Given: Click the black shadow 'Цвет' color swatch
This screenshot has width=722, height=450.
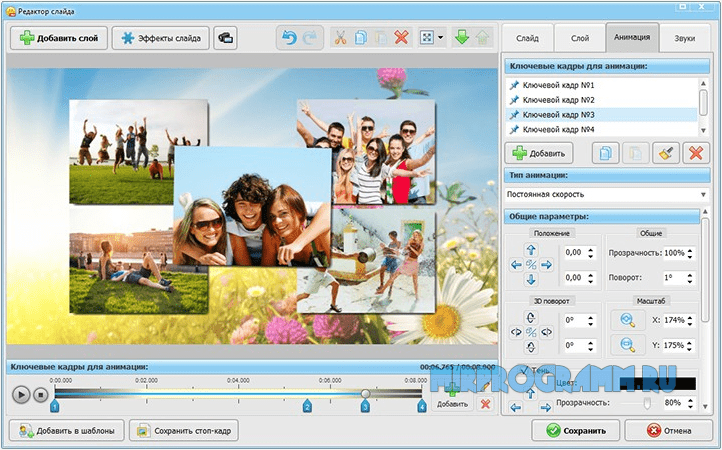Looking at the screenshot, I should click(658, 384).
